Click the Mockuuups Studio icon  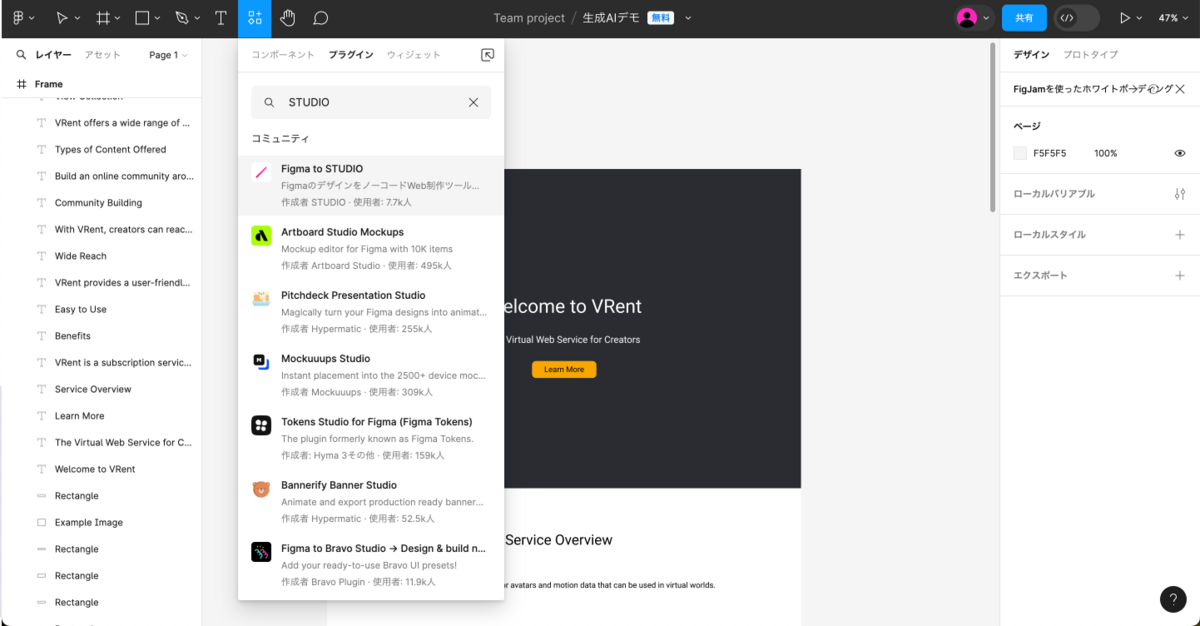click(261, 362)
